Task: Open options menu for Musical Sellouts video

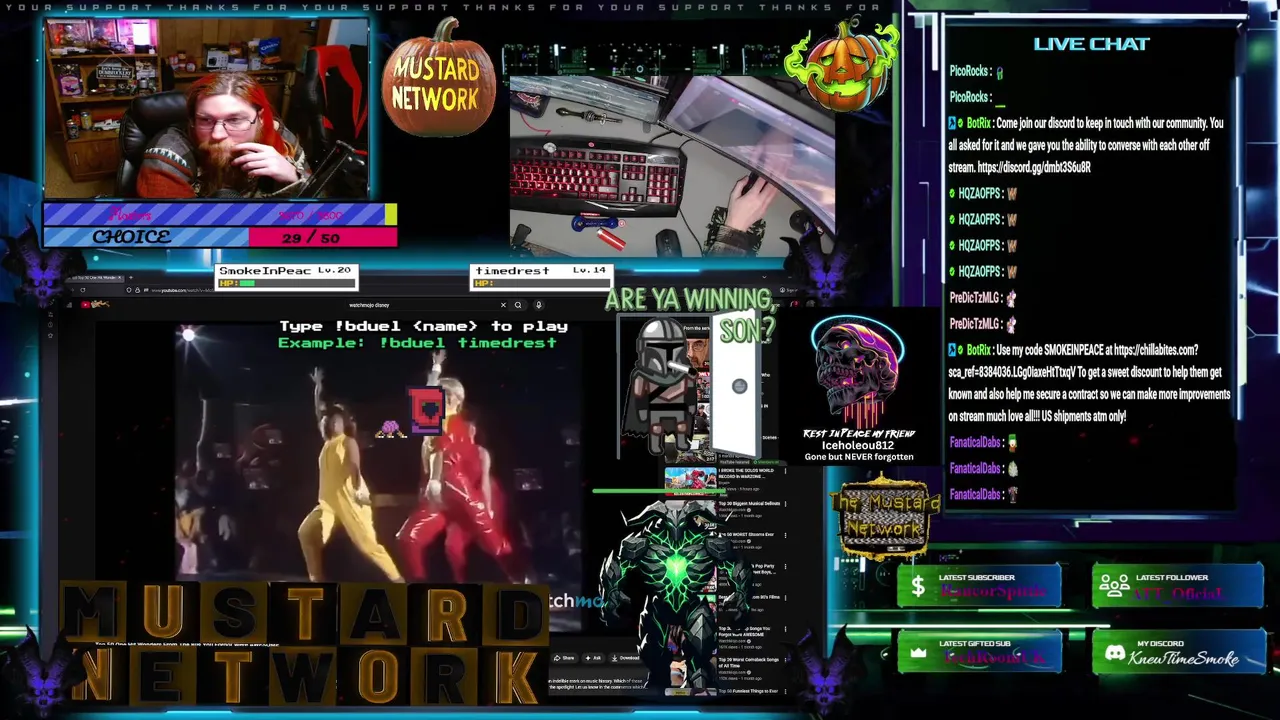Action: pos(786,503)
